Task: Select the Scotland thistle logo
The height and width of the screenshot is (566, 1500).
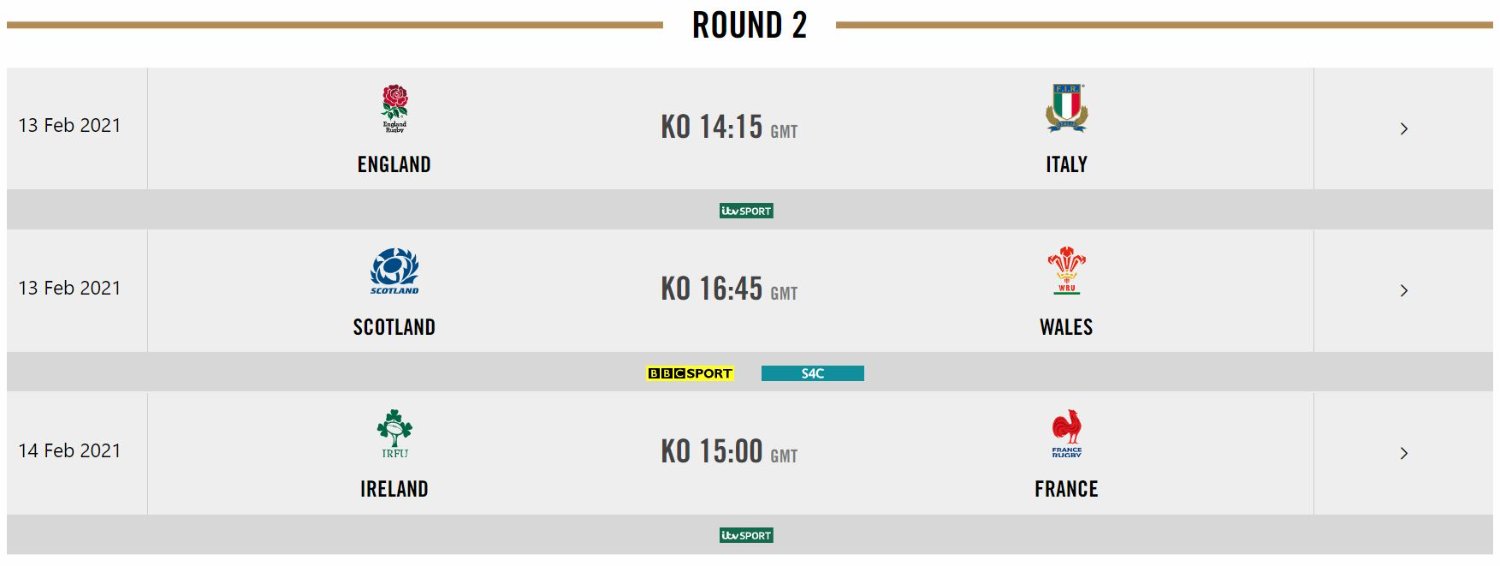Action: tap(394, 271)
